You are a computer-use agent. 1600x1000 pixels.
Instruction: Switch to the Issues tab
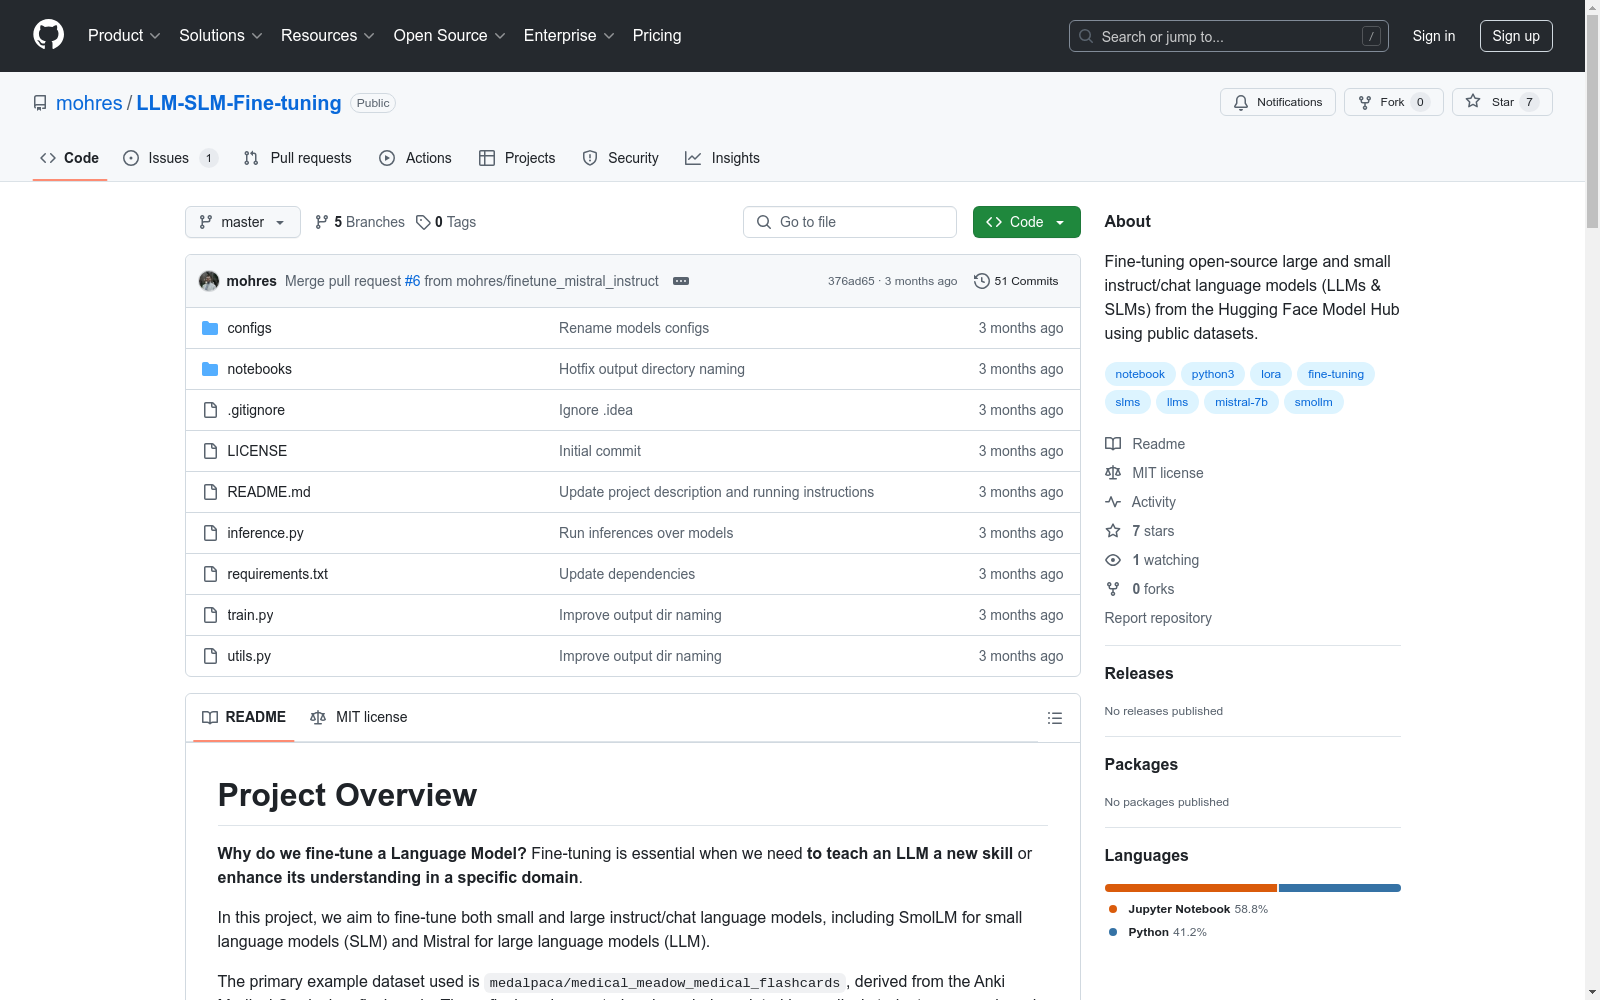click(170, 158)
